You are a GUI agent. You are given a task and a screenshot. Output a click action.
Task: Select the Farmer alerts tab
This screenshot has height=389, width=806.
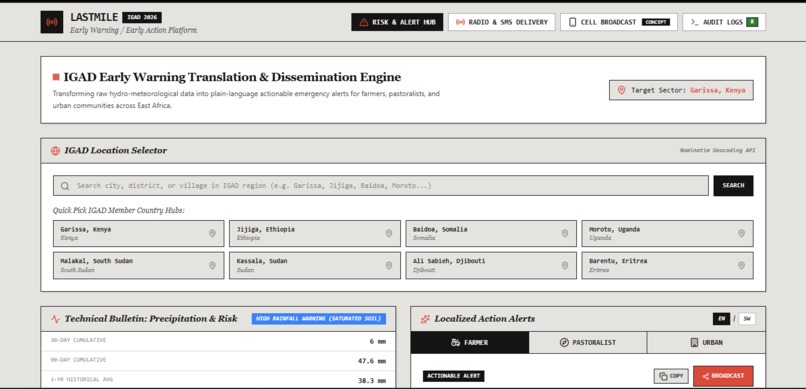(470, 342)
